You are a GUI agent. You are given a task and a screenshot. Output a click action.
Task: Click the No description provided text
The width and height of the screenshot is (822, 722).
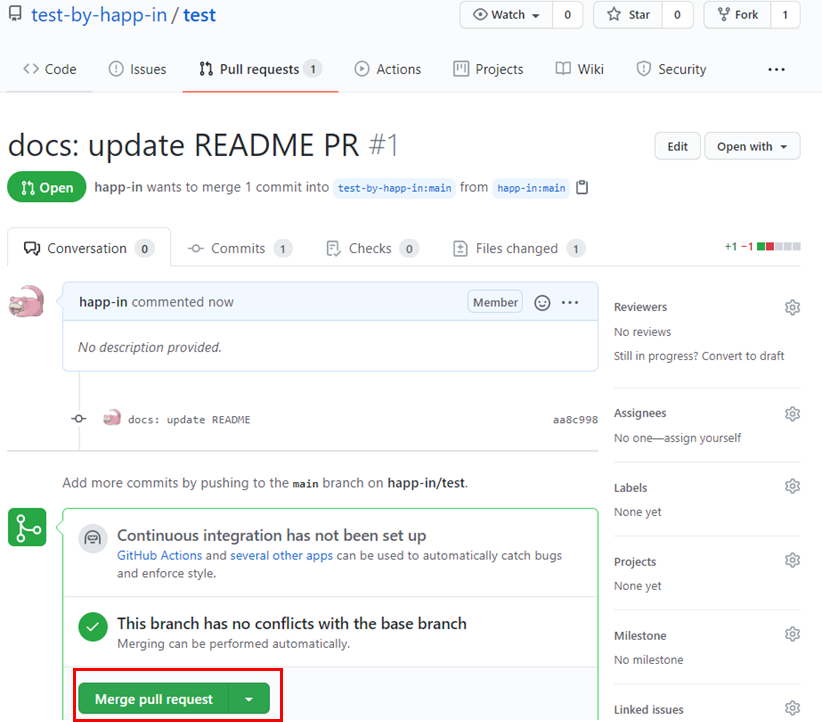pyautogui.click(x=150, y=347)
